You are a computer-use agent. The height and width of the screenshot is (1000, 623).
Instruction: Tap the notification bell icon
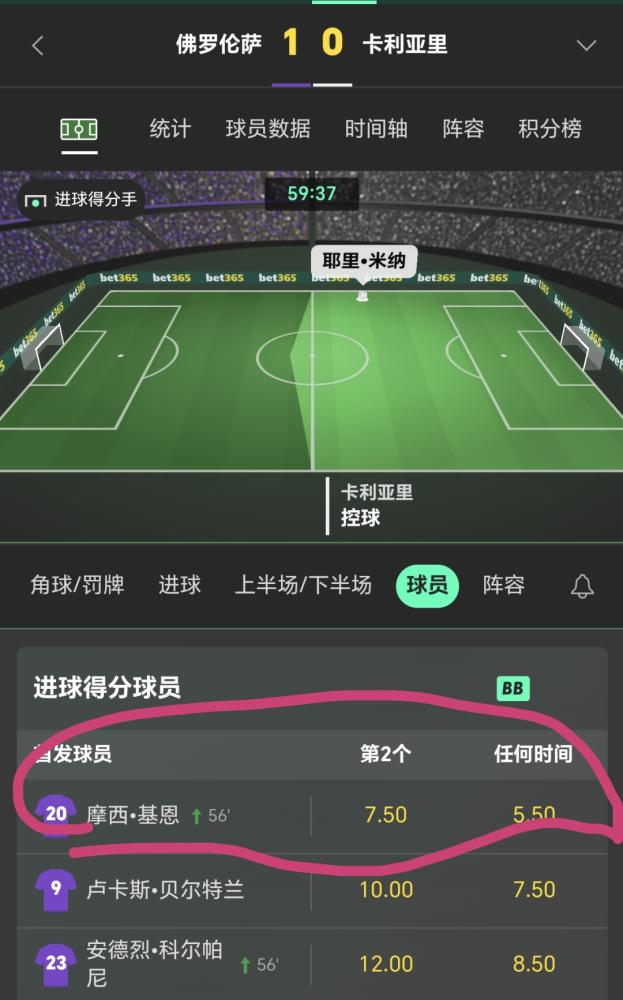point(582,585)
